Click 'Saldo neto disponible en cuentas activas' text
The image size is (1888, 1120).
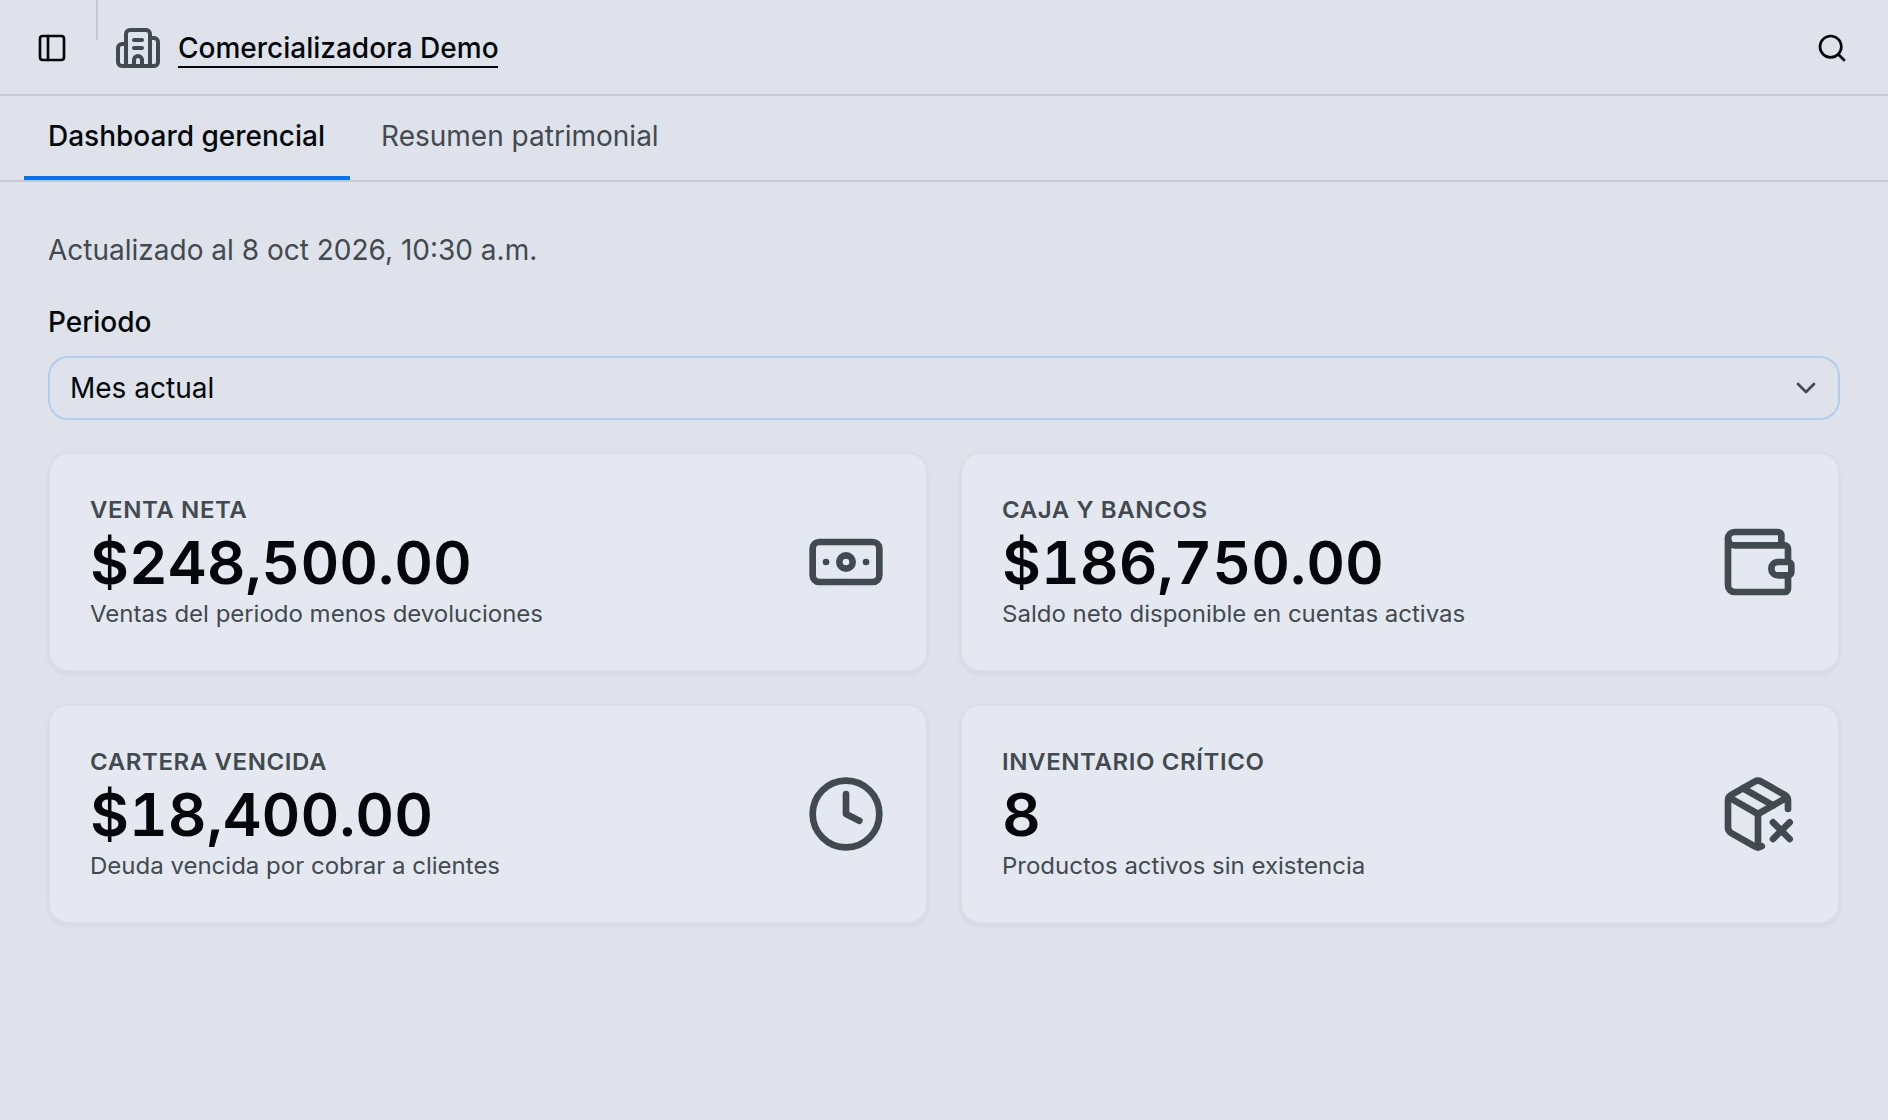click(1233, 614)
